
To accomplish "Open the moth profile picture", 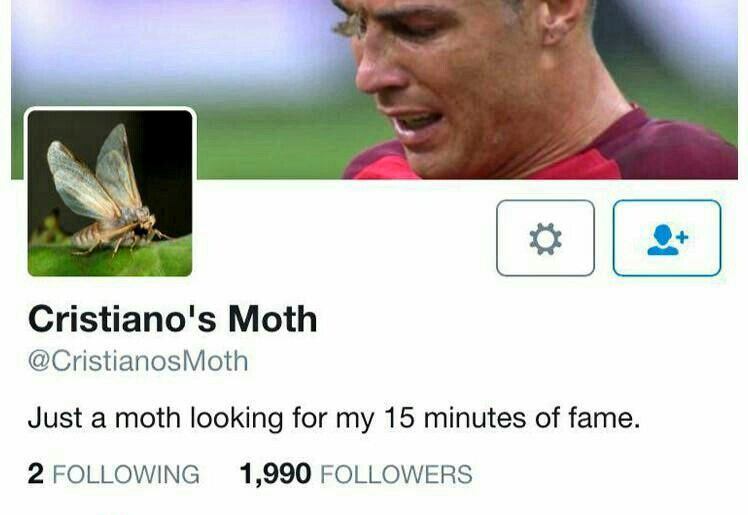I will coord(110,193).
